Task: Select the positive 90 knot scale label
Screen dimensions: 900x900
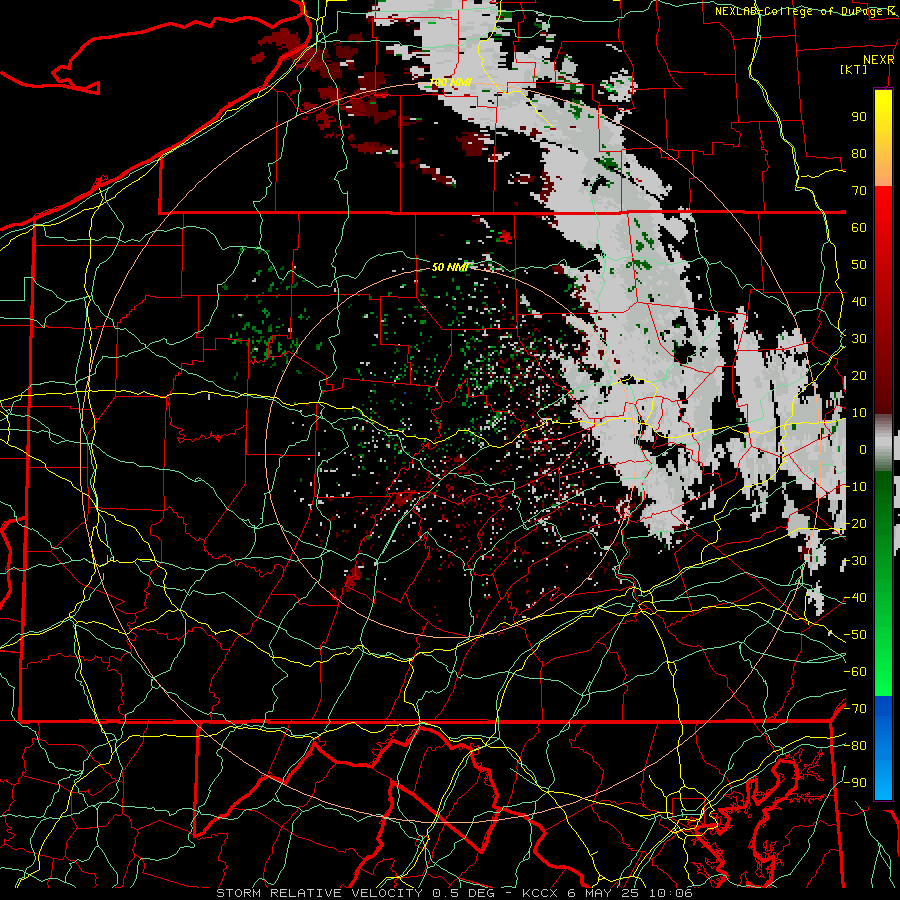Action: (859, 117)
